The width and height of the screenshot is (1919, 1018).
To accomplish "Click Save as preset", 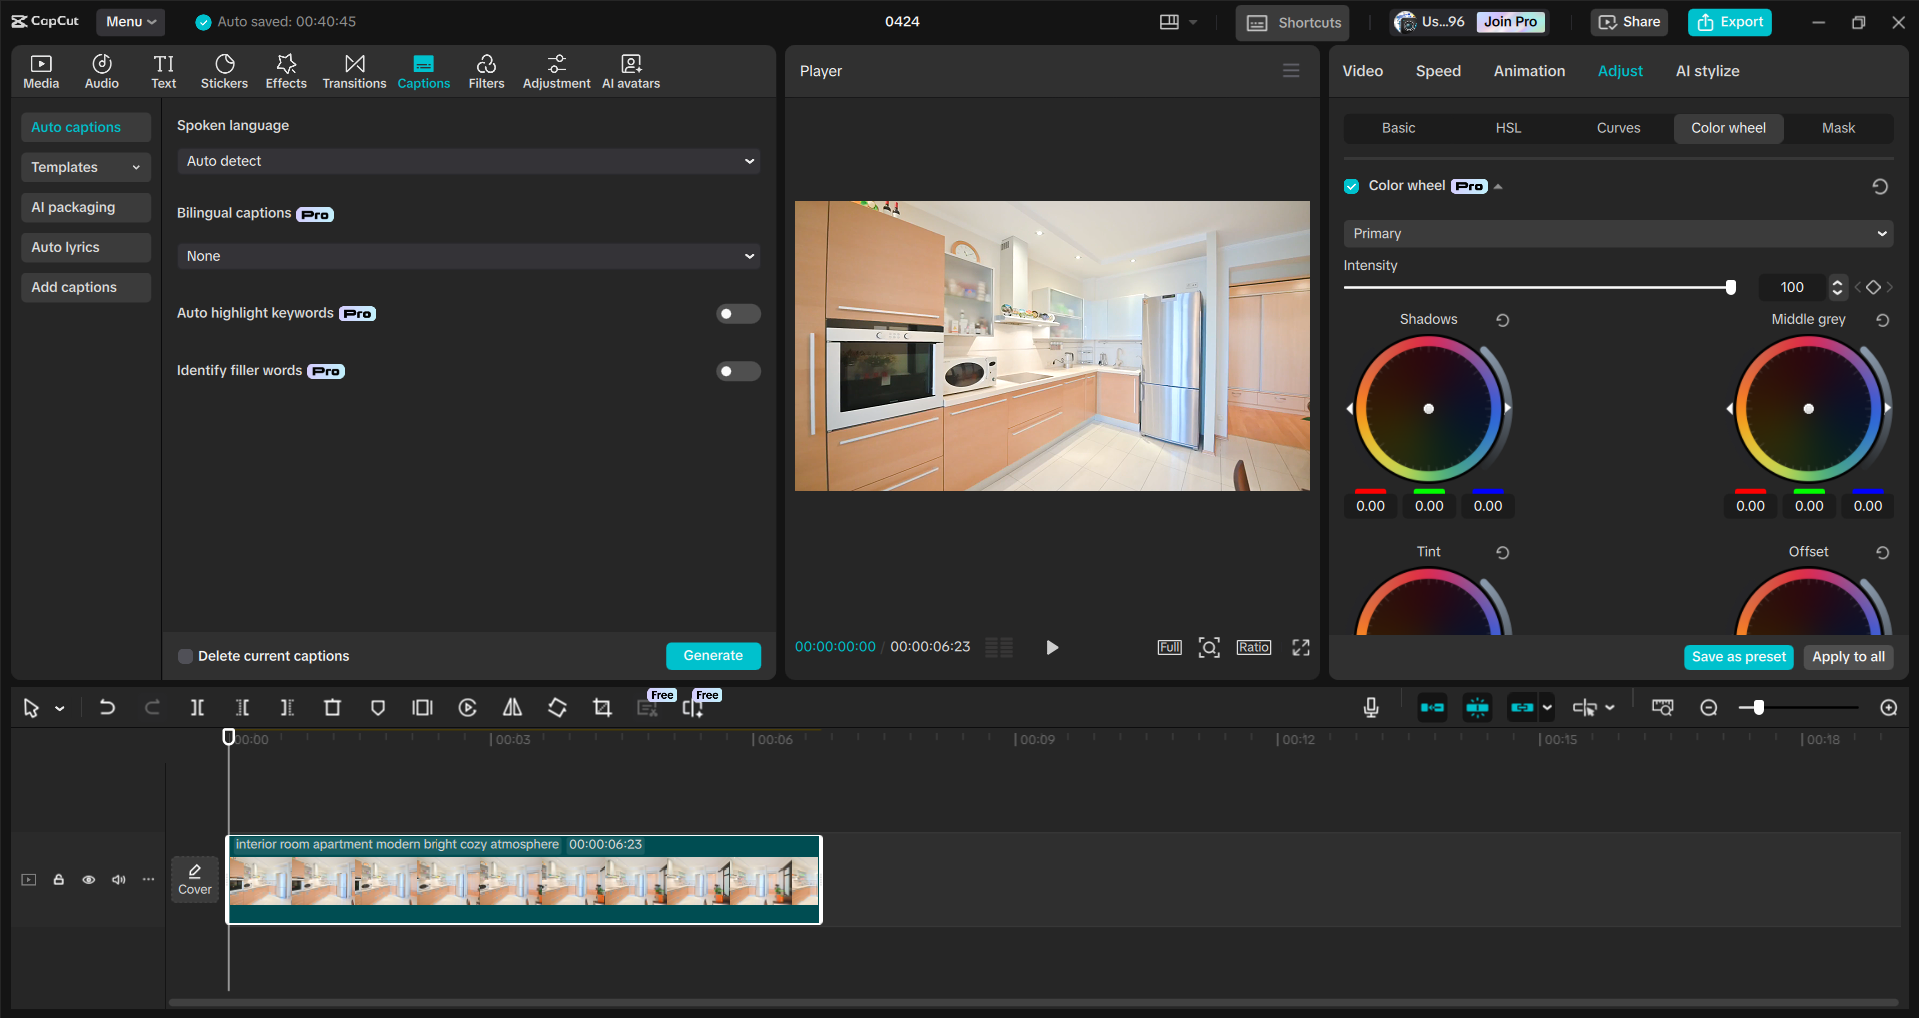I will (x=1738, y=657).
